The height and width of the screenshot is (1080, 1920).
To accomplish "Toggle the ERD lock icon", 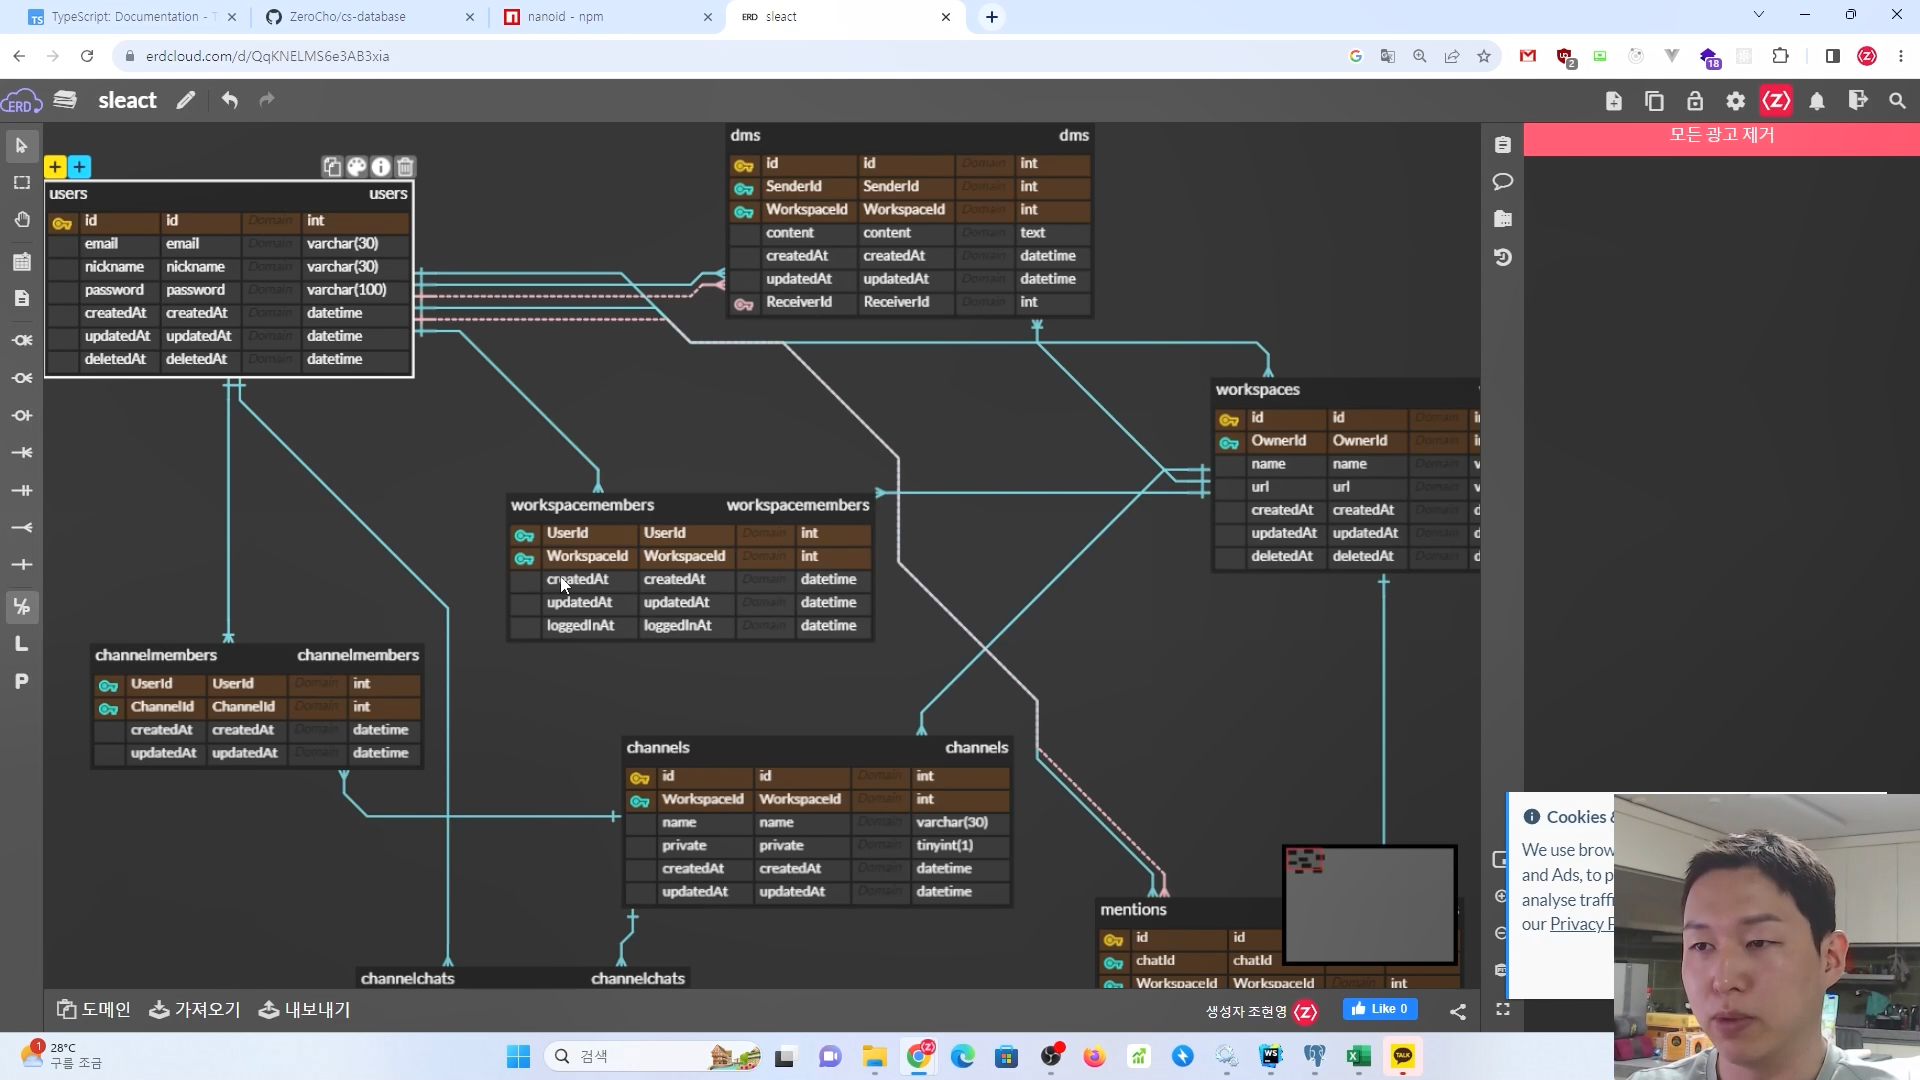I will click(1695, 101).
